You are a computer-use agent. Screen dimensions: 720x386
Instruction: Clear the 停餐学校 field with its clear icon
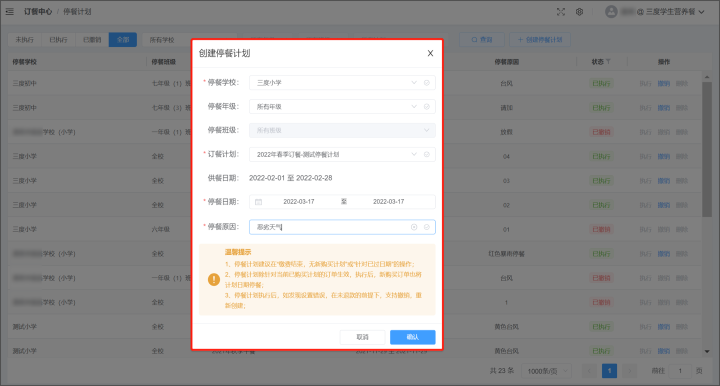(x=427, y=83)
